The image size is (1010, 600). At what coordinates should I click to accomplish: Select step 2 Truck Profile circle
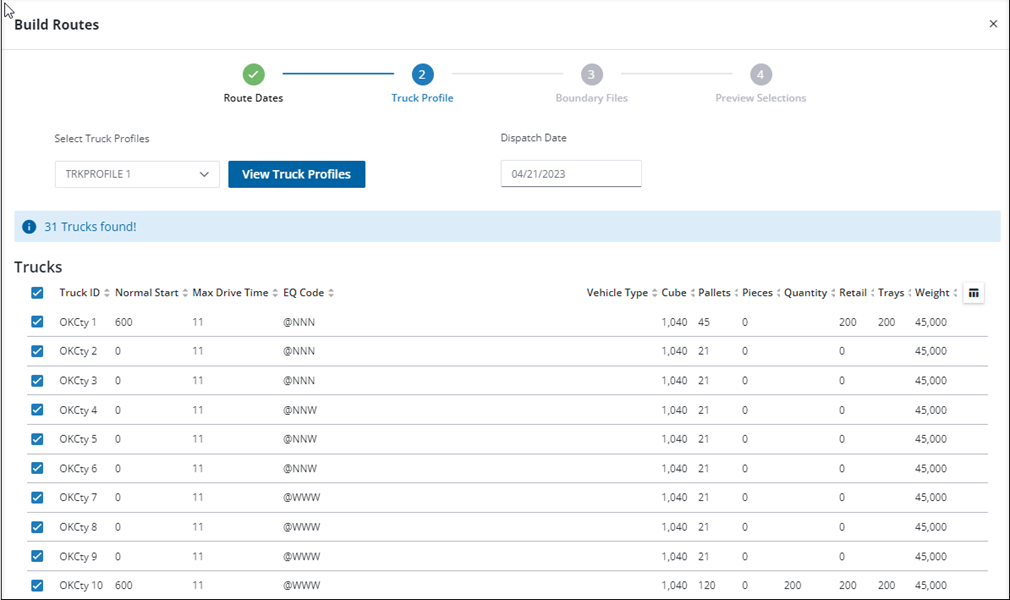(x=422, y=74)
